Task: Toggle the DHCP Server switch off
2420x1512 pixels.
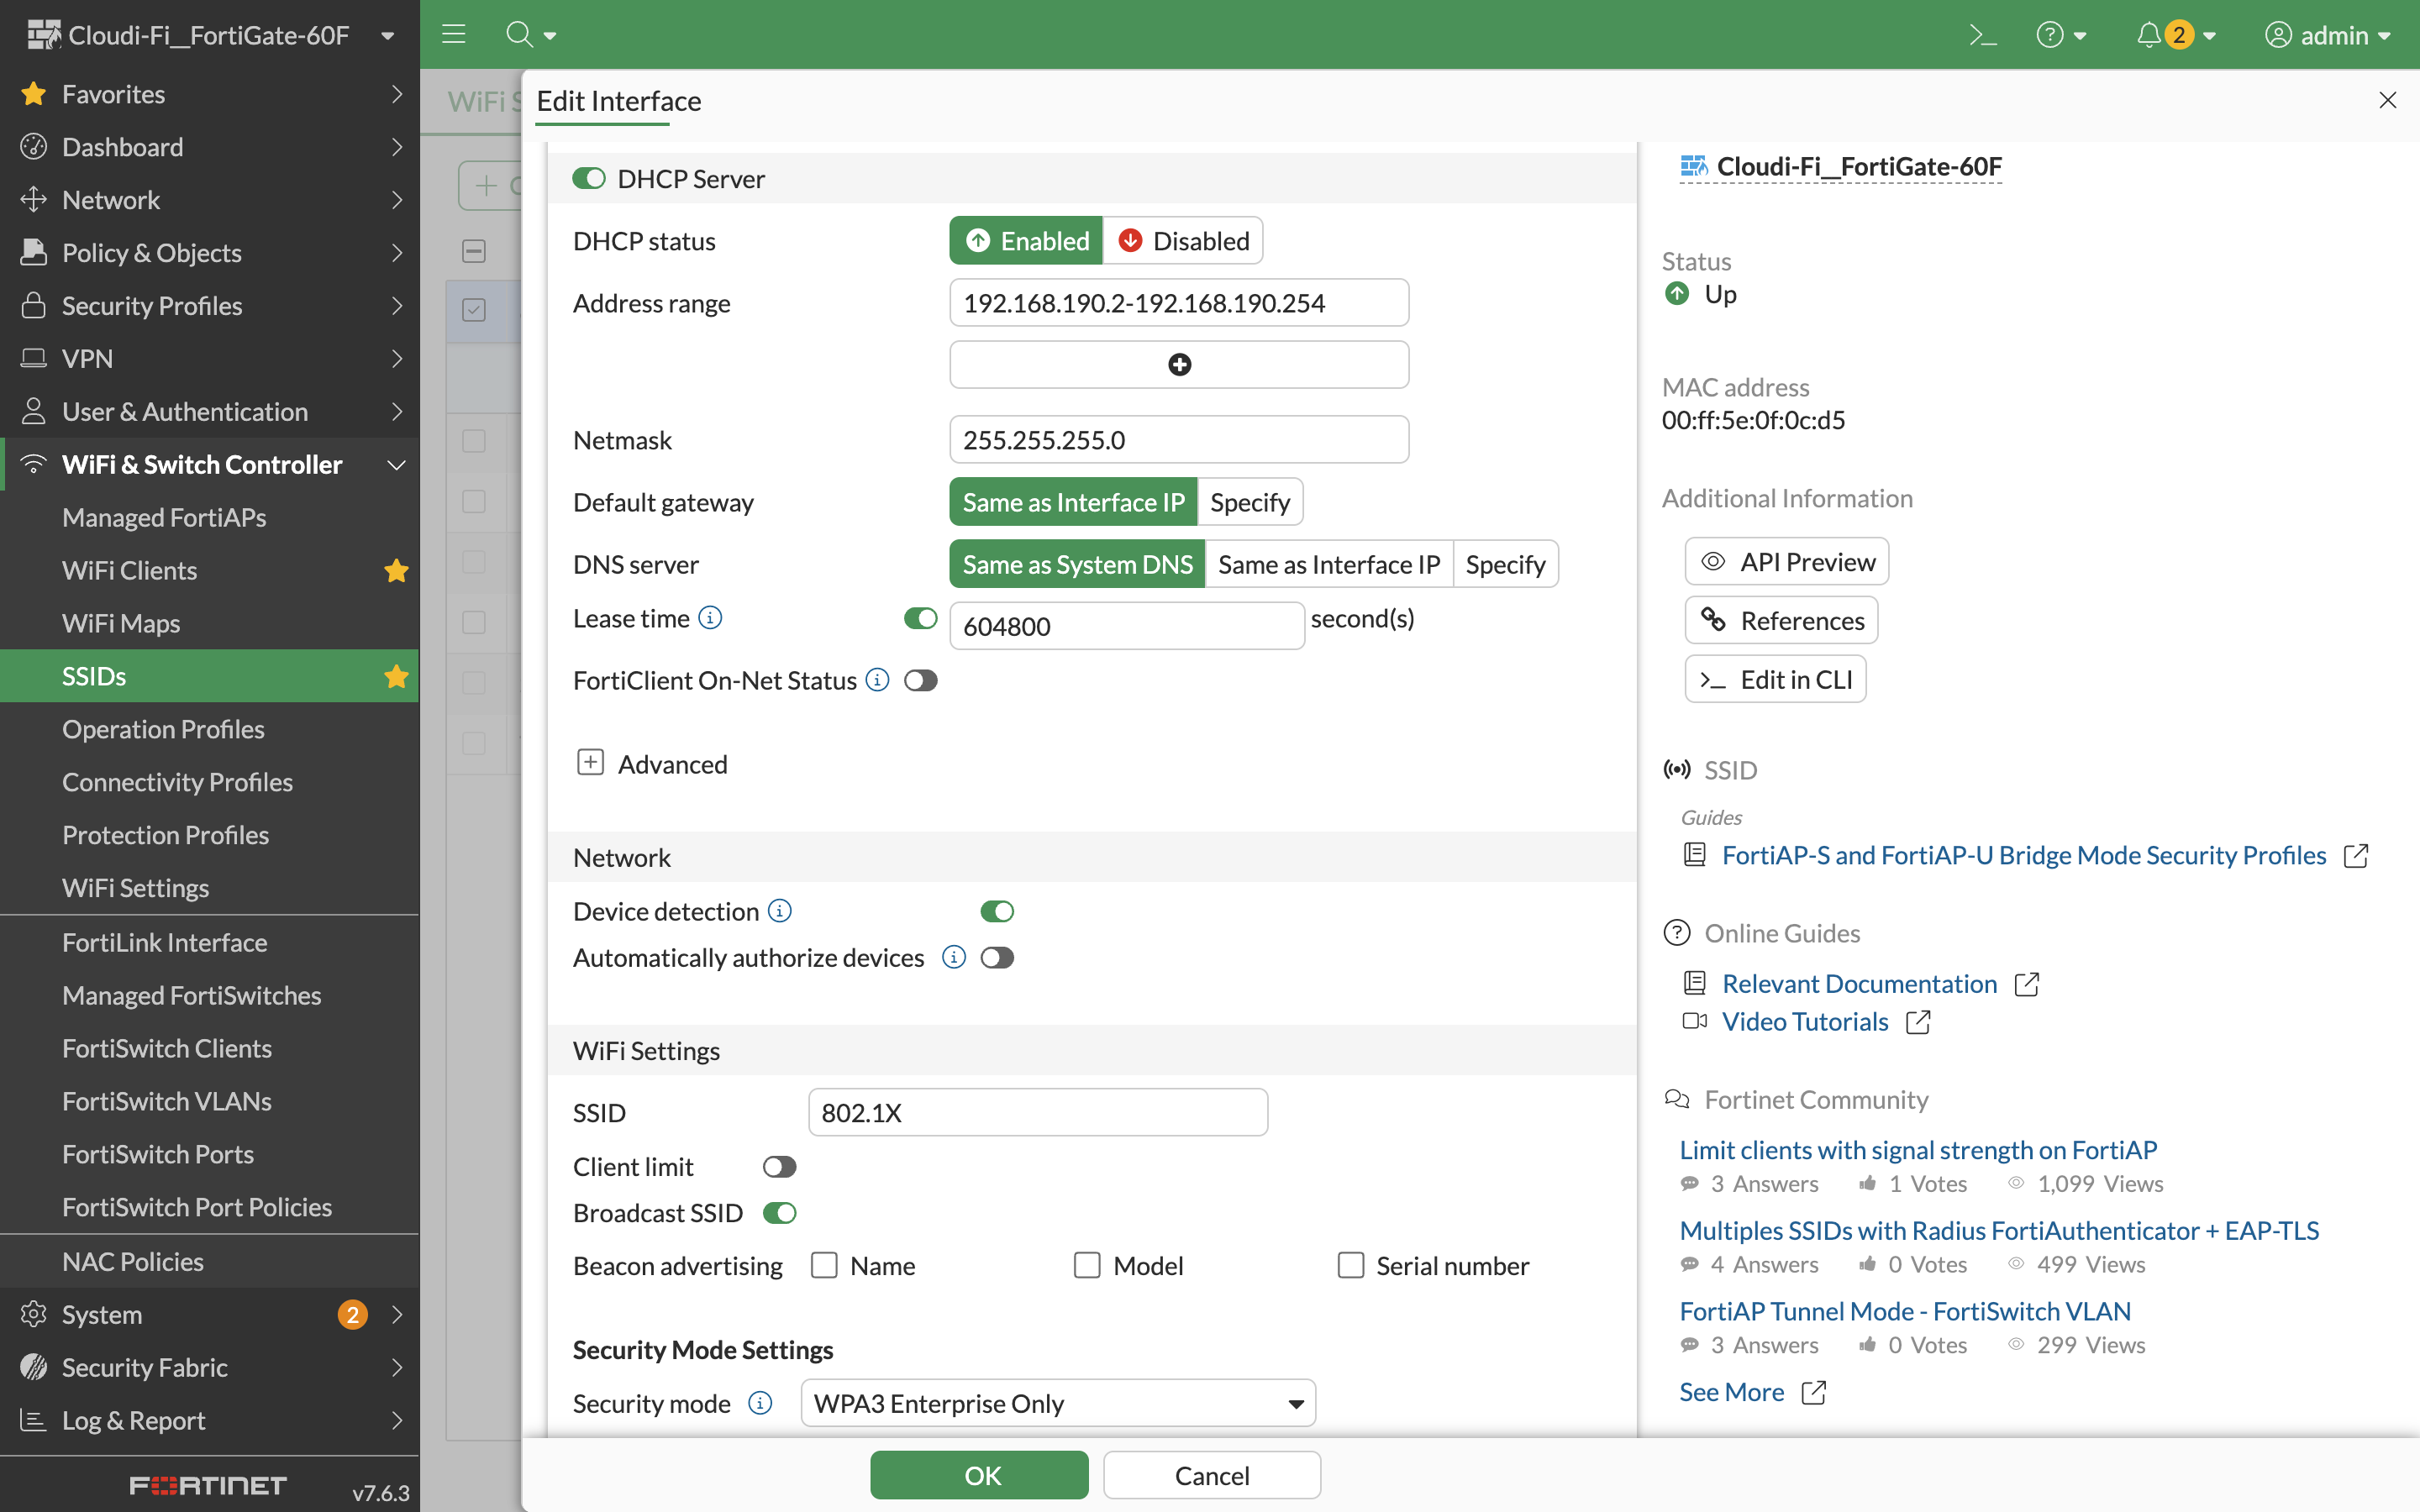Action: [x=589, y=178]
